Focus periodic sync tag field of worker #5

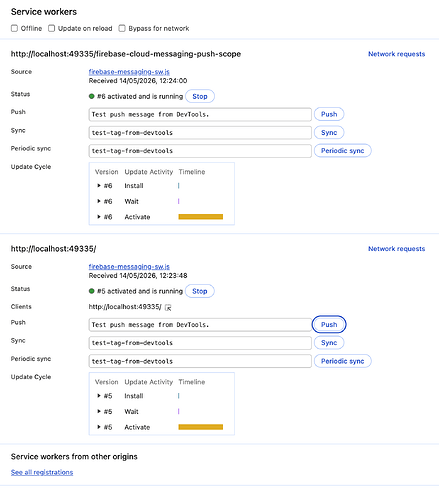pos(200,361)
